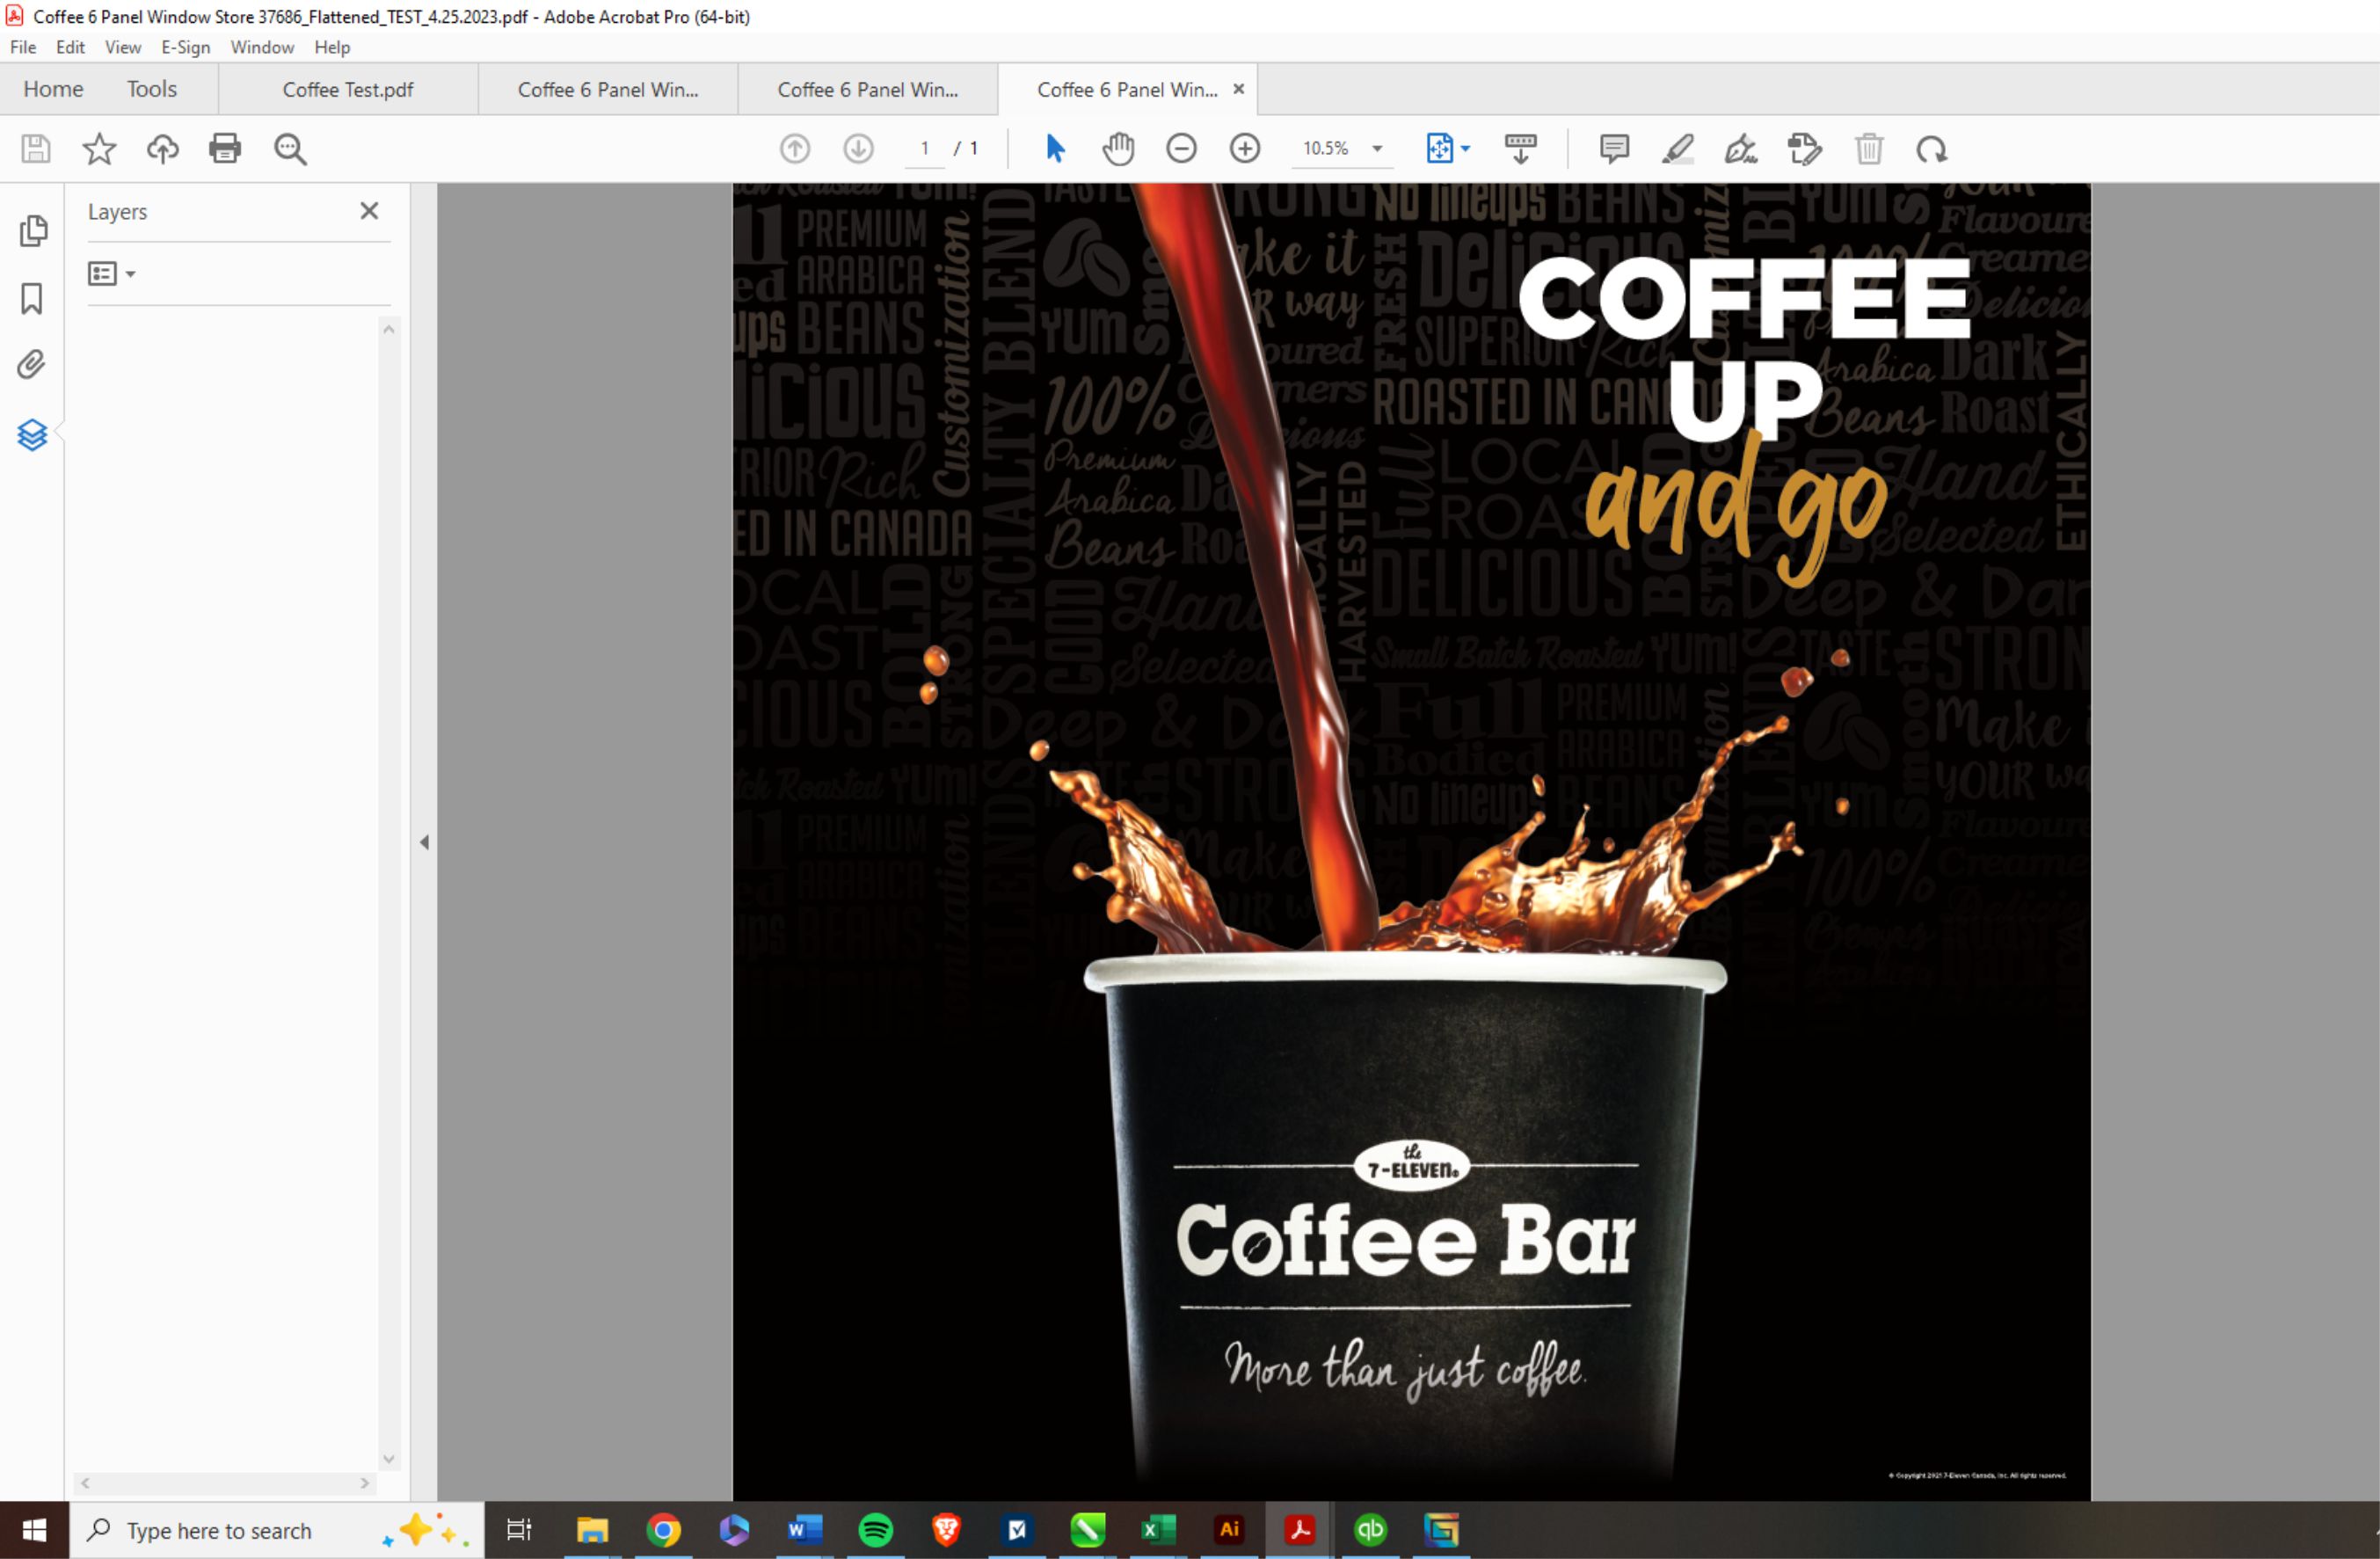Open Google Chrome from taskbar

click(663, 1530)
